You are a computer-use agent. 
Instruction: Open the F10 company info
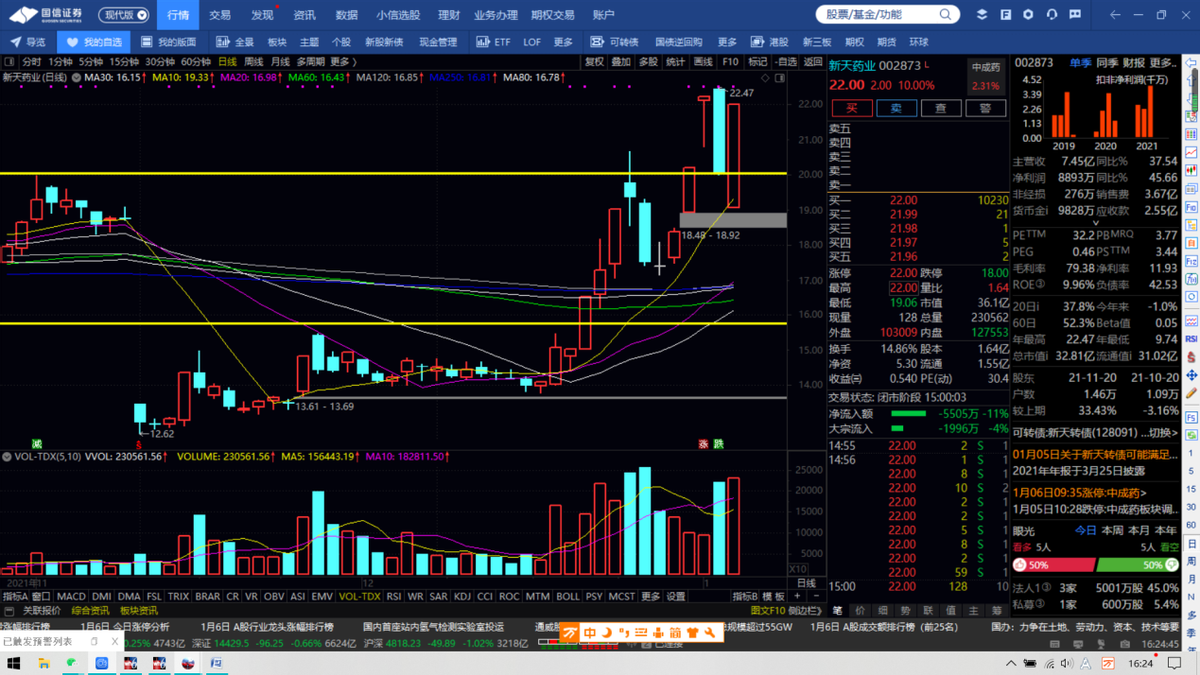click(730, 62)
